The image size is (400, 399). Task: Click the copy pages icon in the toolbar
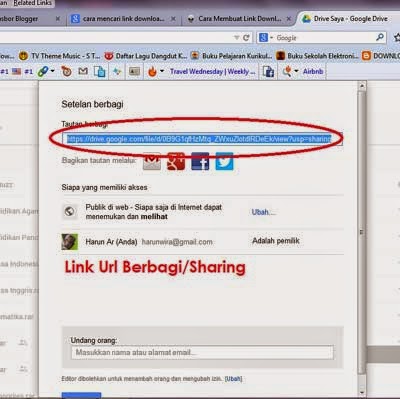click(99, 71)
